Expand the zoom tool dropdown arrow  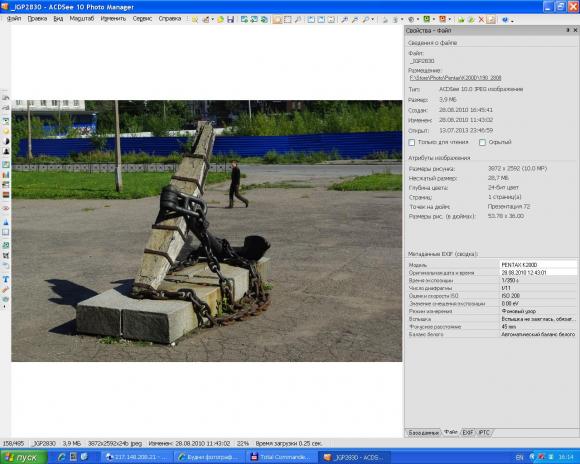pos(372,20)
